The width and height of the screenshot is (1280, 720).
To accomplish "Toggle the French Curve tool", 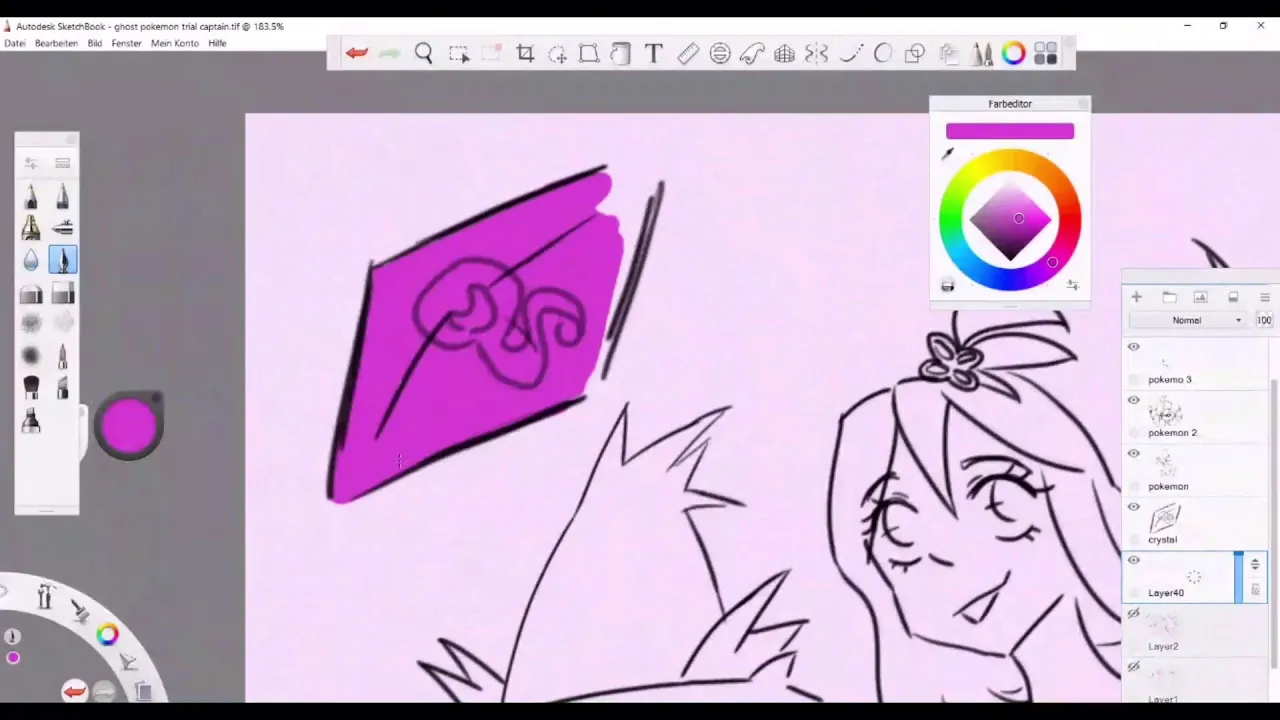I will tap(752, 54).
